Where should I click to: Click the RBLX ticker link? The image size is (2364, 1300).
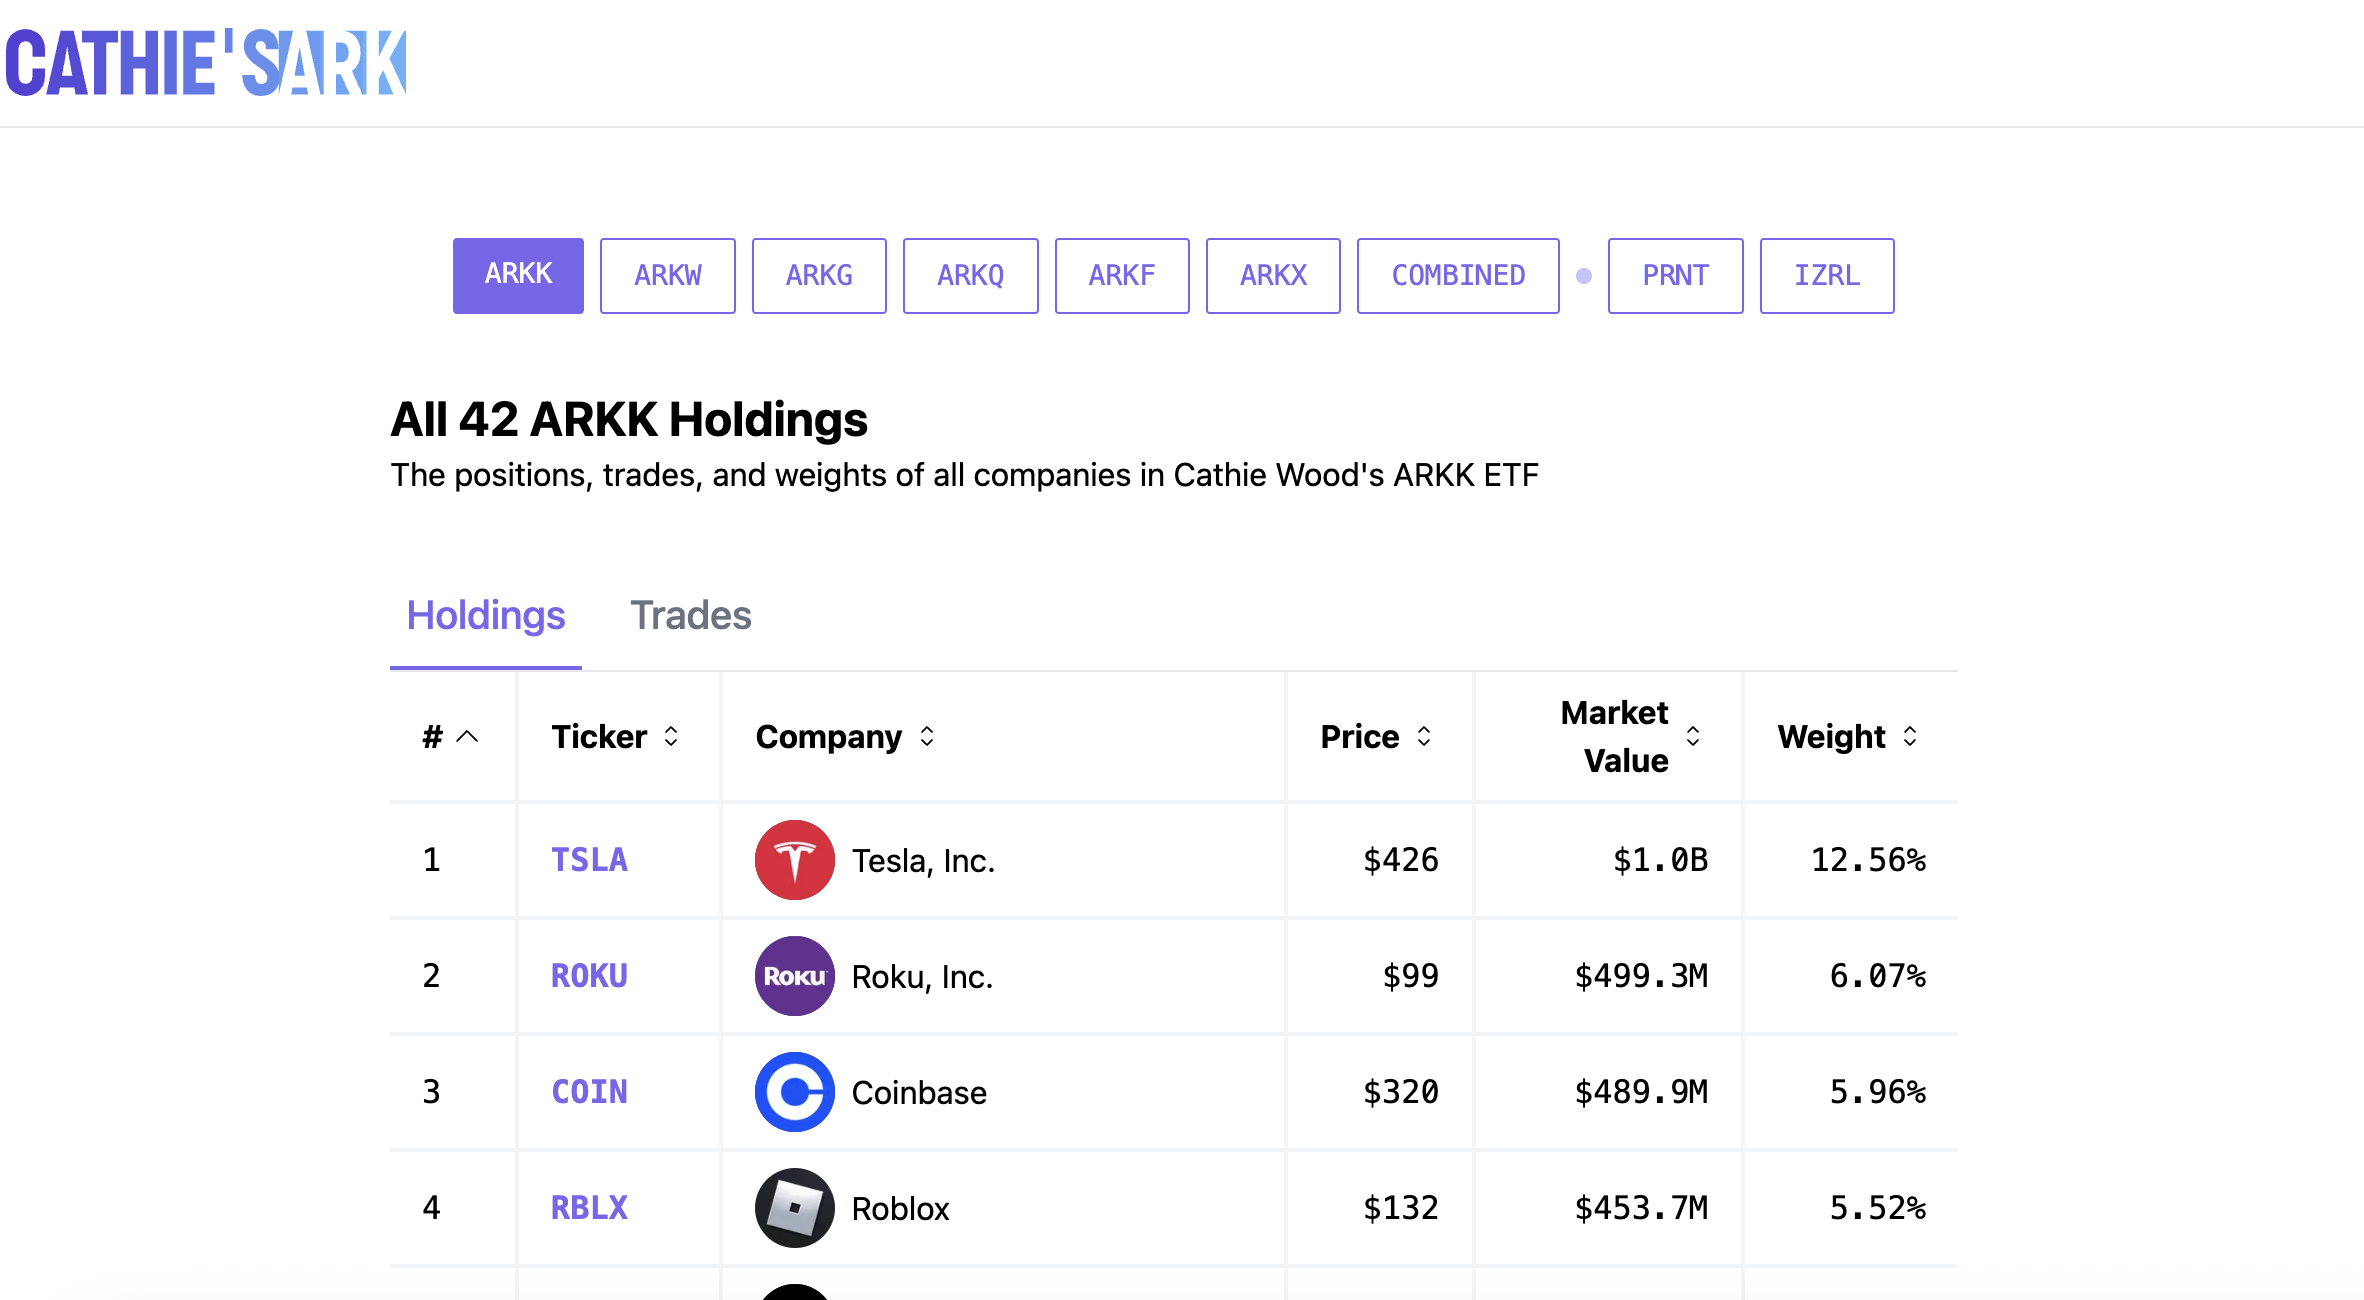point(589,1208)
